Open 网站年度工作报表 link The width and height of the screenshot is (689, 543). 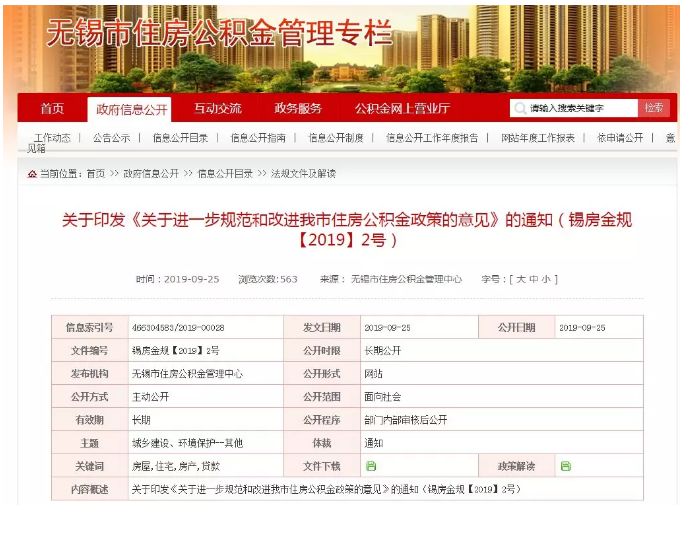(538, 138)
